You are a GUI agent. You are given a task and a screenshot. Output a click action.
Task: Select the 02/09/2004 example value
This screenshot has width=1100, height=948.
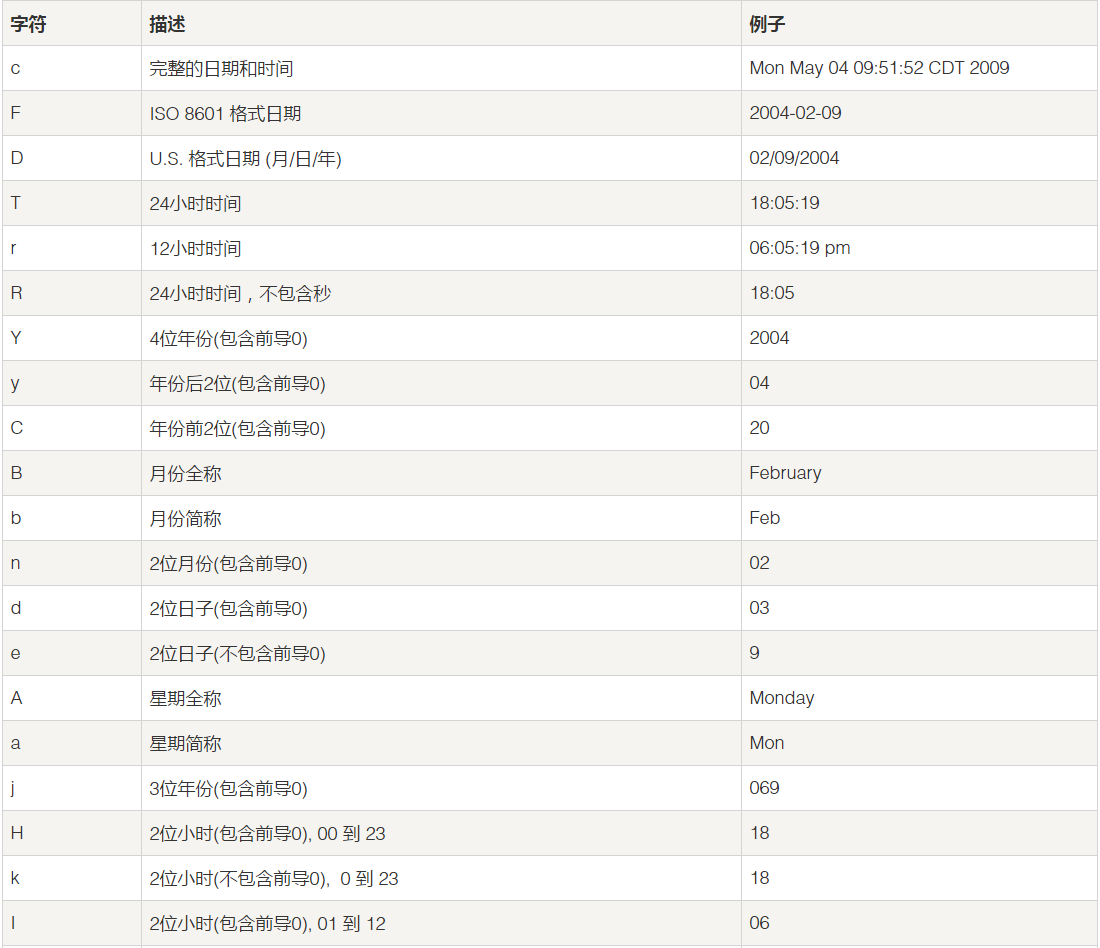click(x=794, y=158)
